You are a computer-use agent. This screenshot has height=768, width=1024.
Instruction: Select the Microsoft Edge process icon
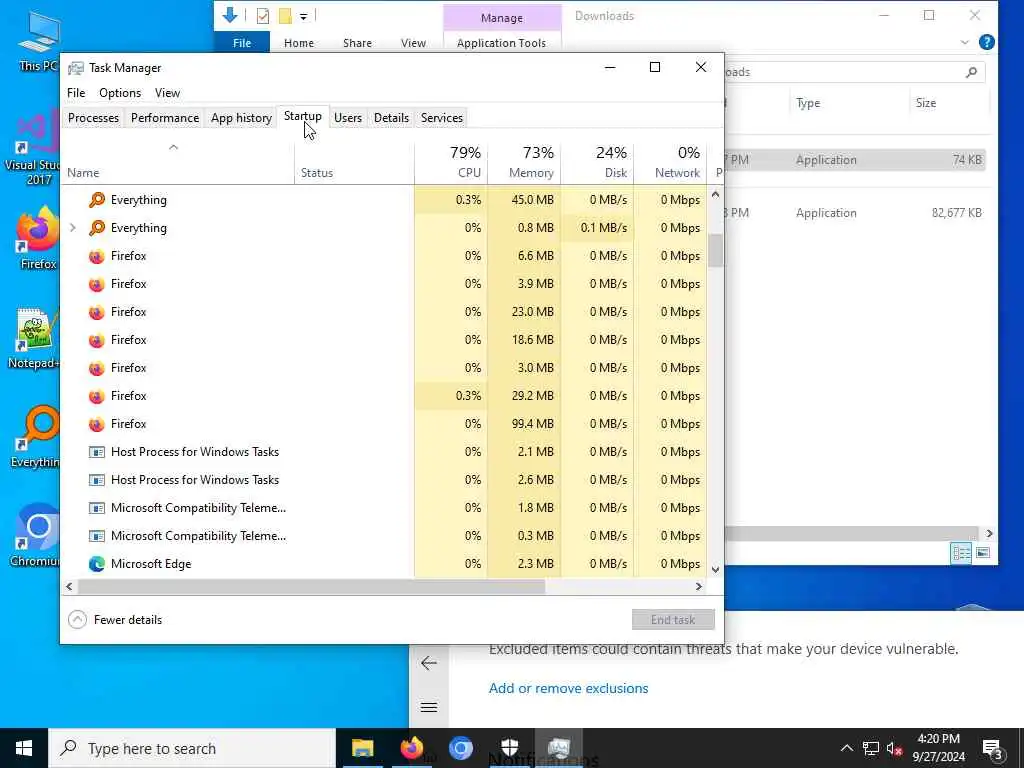pos(97,564)
